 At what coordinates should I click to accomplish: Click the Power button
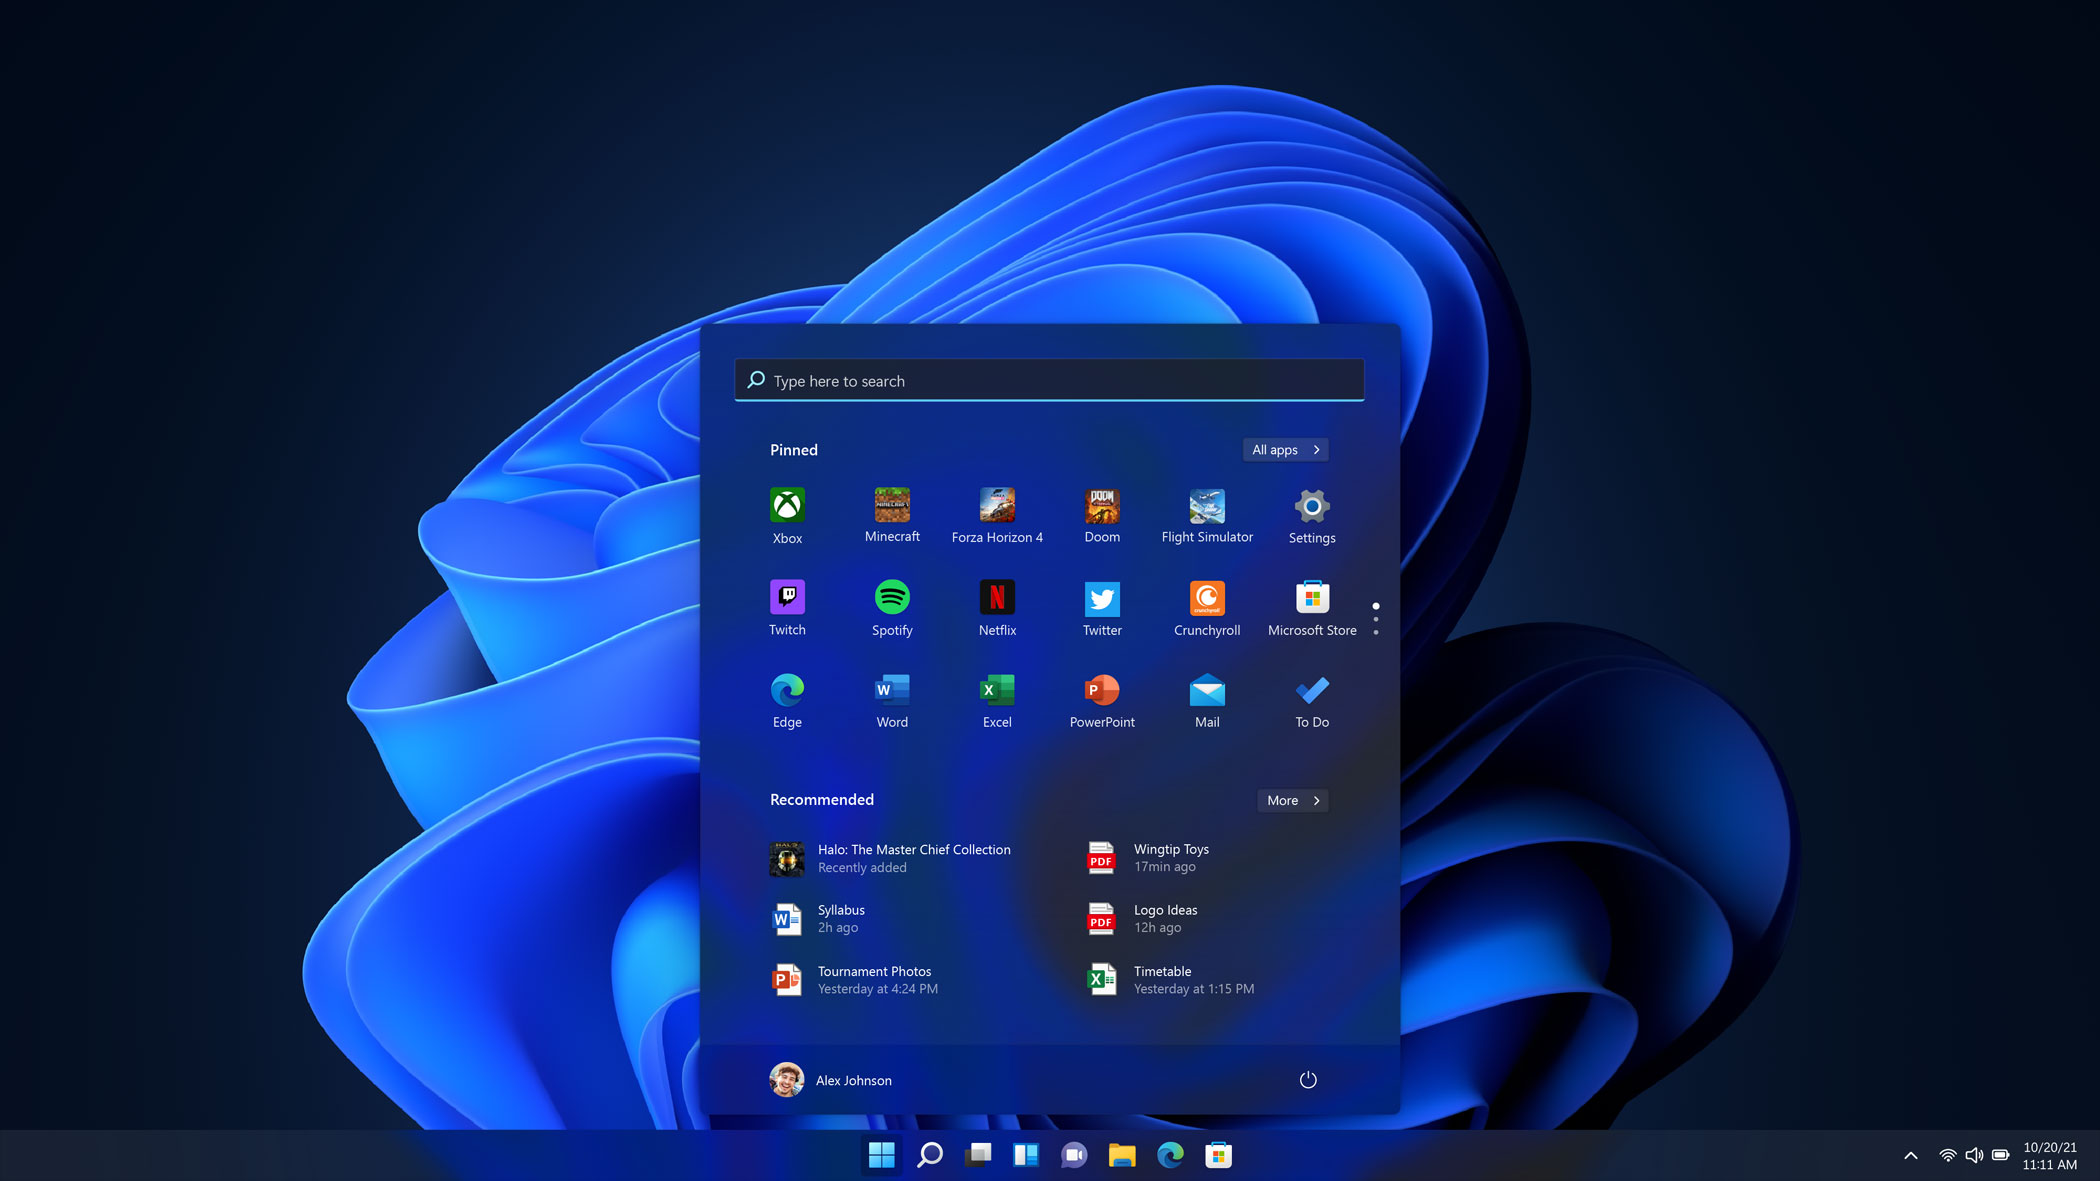point(1307,1080)
